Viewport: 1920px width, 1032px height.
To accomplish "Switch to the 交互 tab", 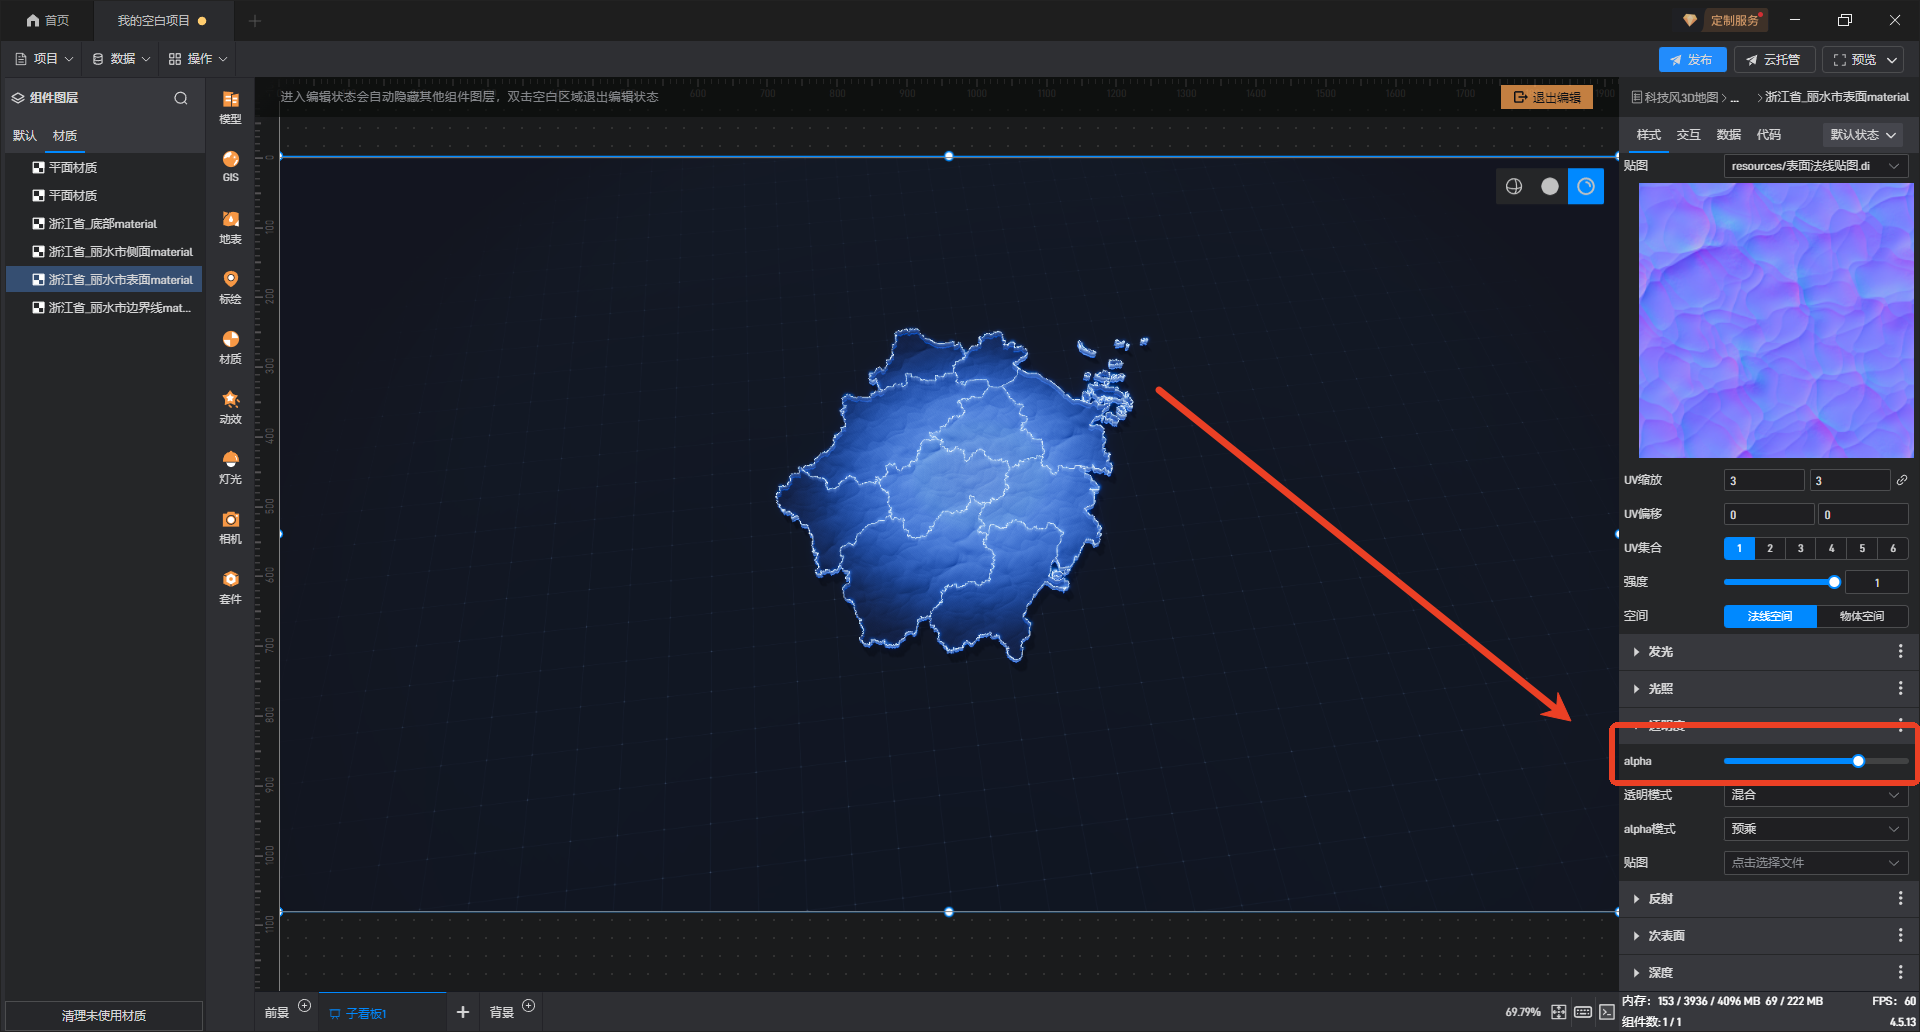I will (x=1688, y=135).
